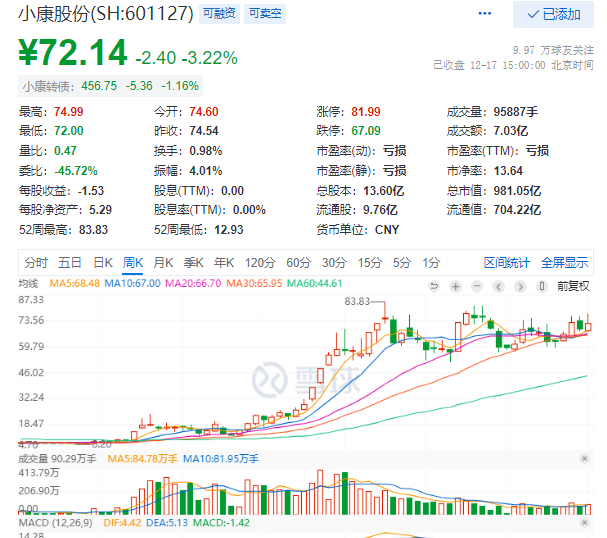Select the 5分 interval tab
This screenshot has height=538, width=607.
(402, 263)
